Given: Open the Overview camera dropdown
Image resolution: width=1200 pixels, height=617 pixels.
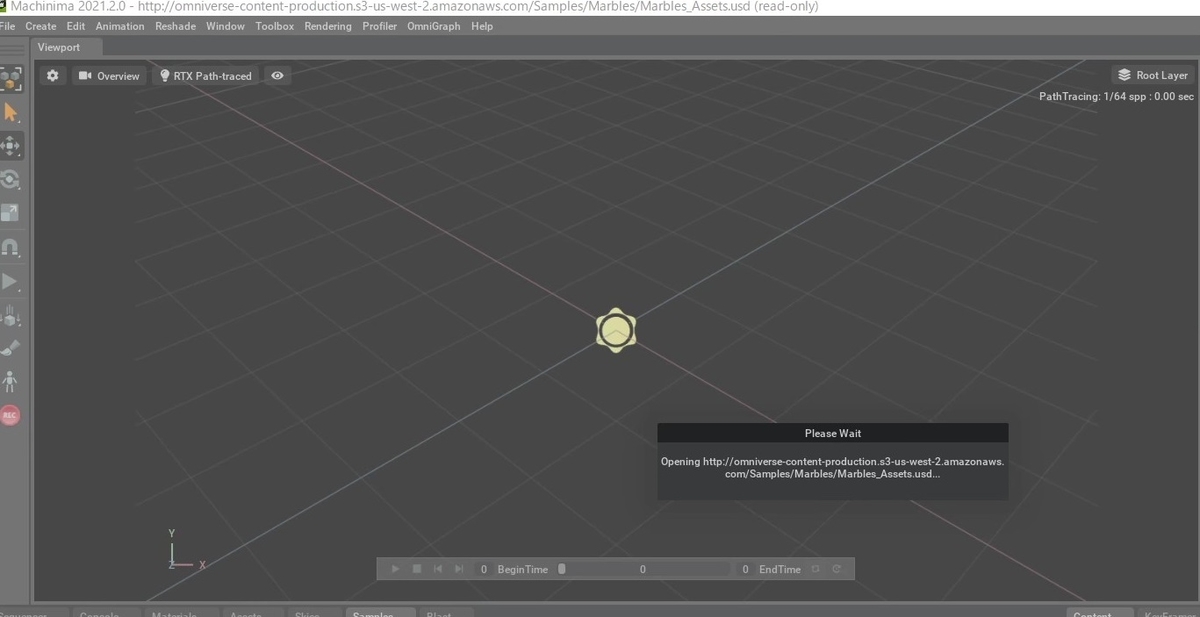Looking at the screenshot, I should tap(109, 76).
